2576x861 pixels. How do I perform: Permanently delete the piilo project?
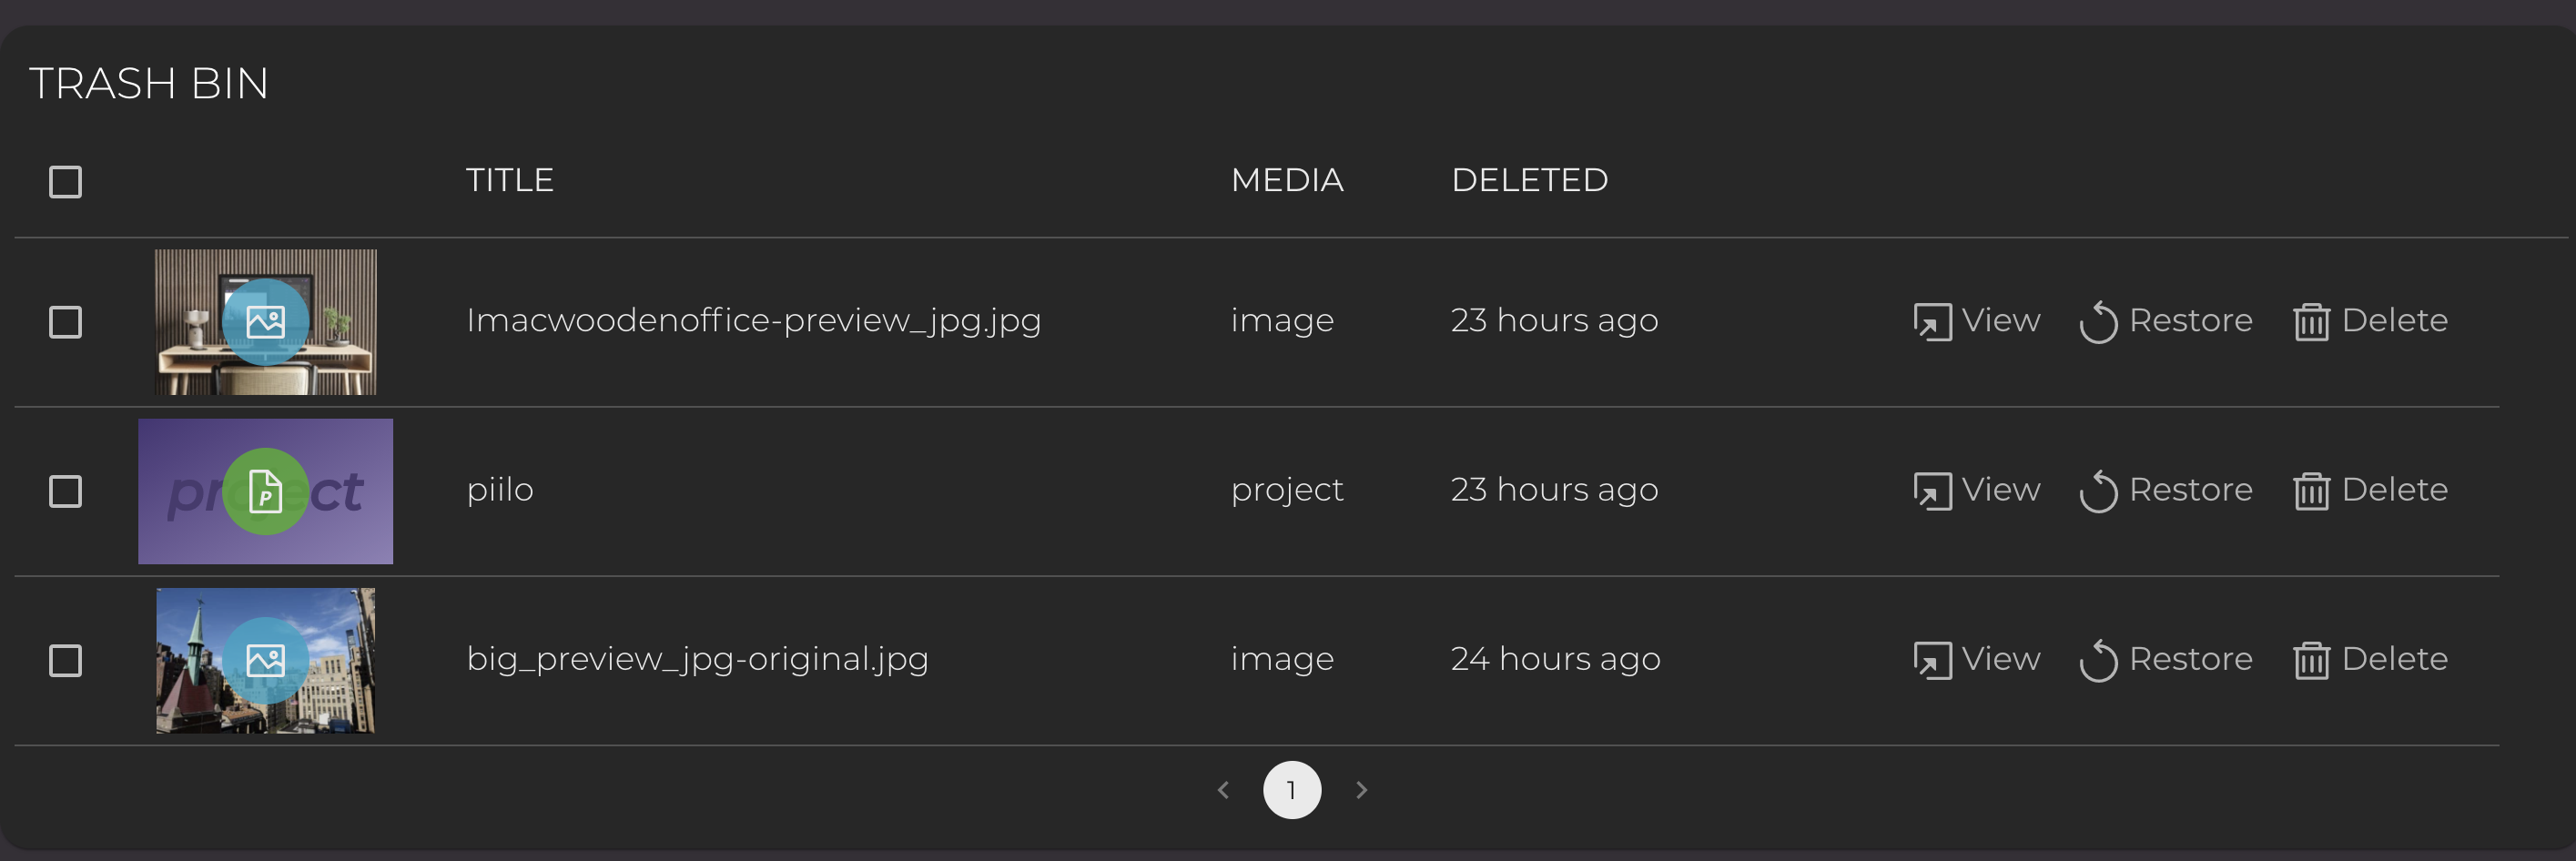tap(2311, 491)
